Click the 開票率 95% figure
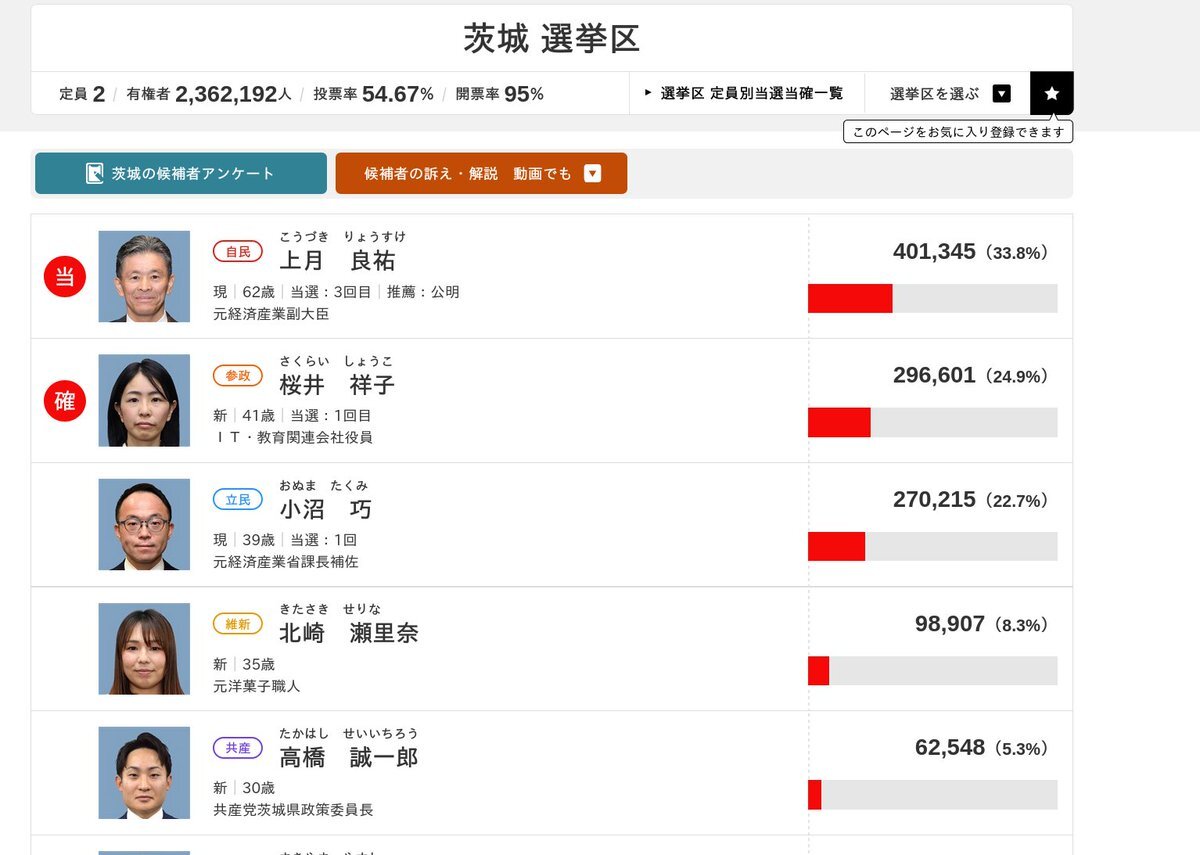Image resolution: width=1200 pixels, height=855 pixels. tap(500, 94)
